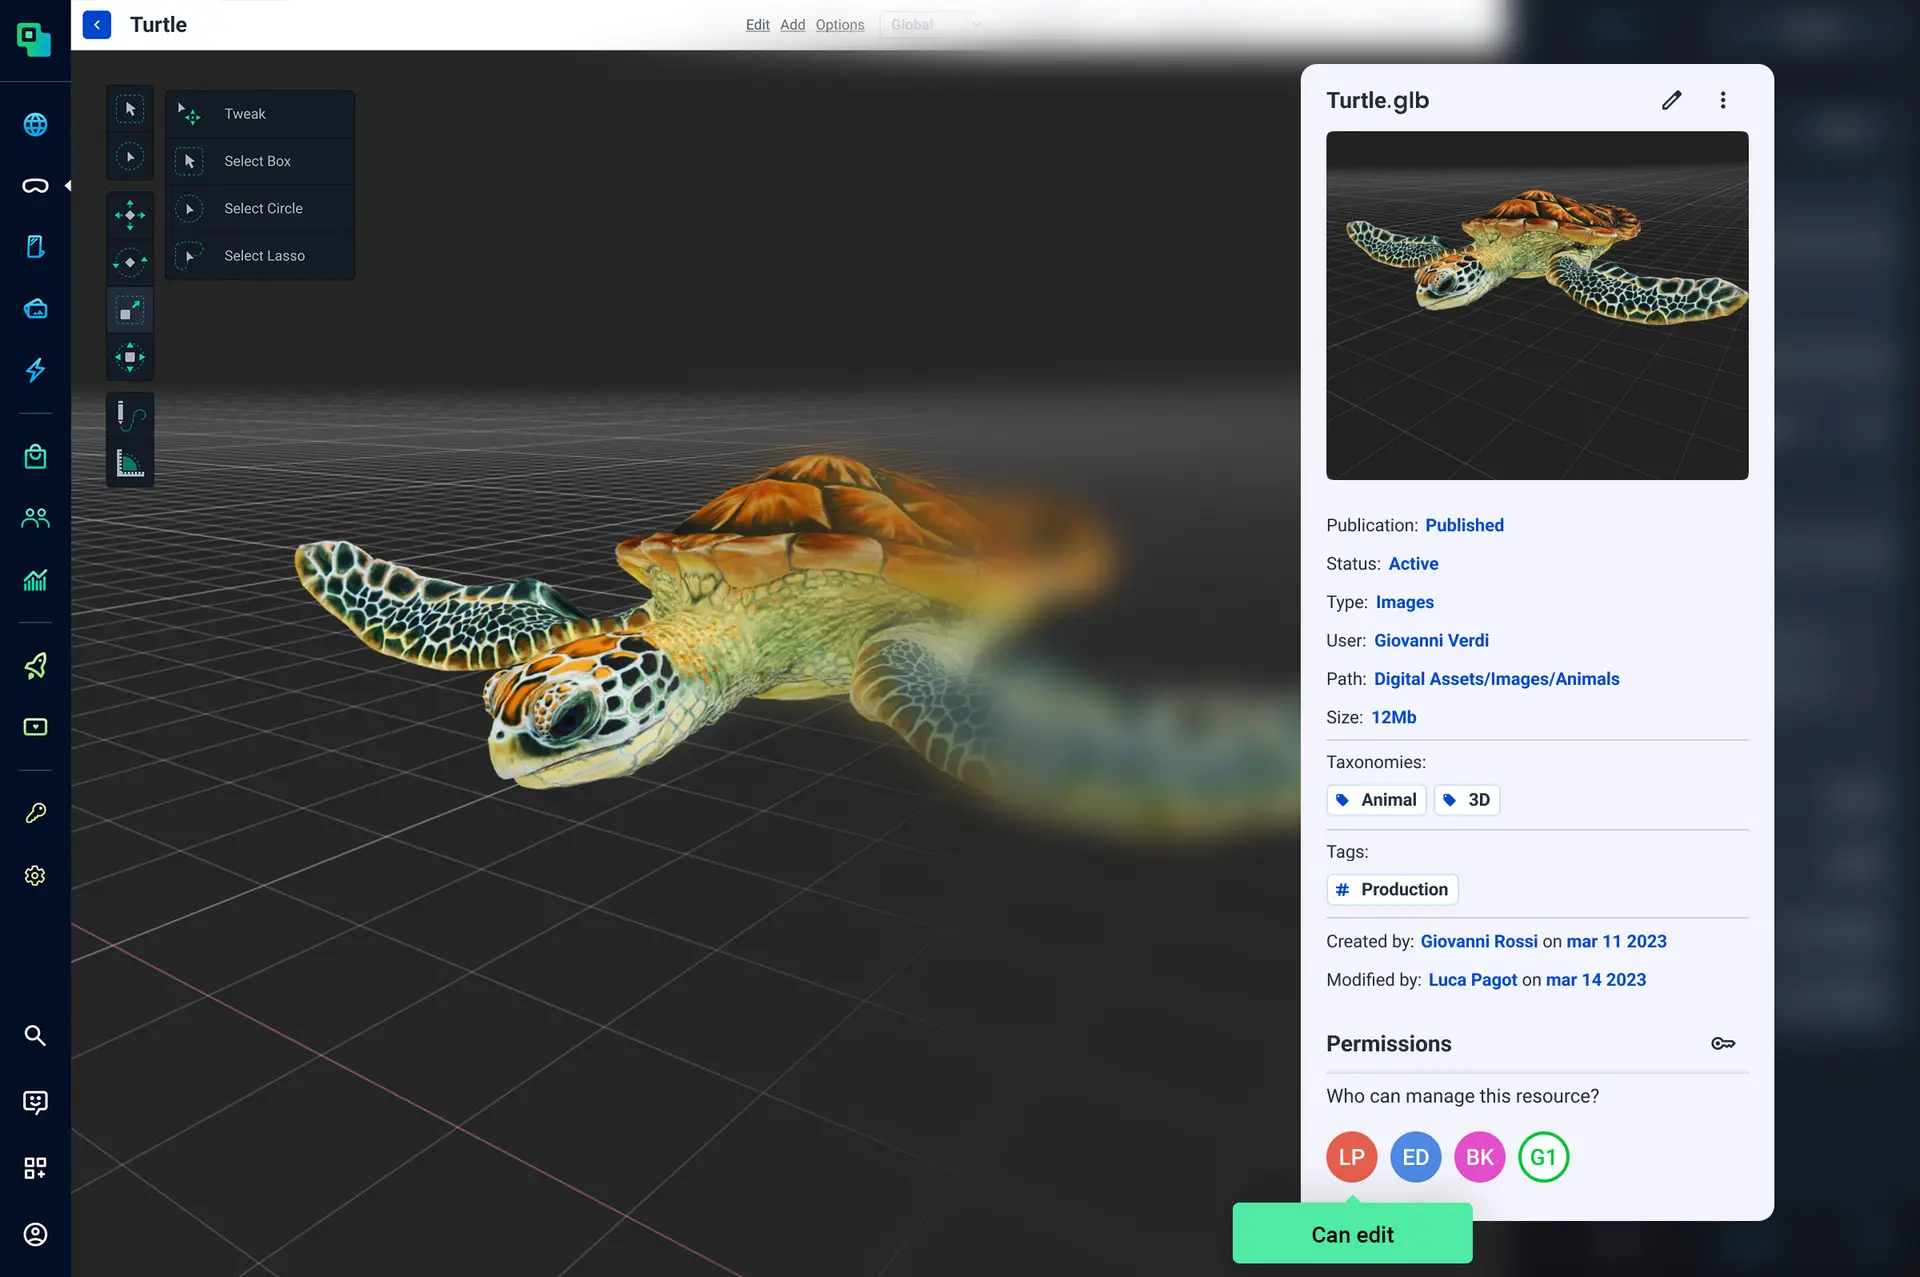Click the key icon next to Permissions
1920x1277 pixels.
tap(1722, 1043)
